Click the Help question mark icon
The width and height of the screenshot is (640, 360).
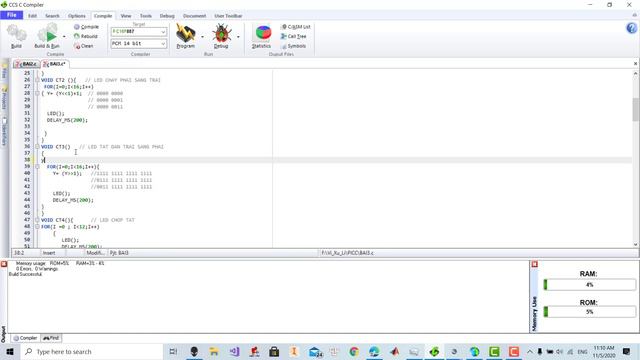point(631,28)
